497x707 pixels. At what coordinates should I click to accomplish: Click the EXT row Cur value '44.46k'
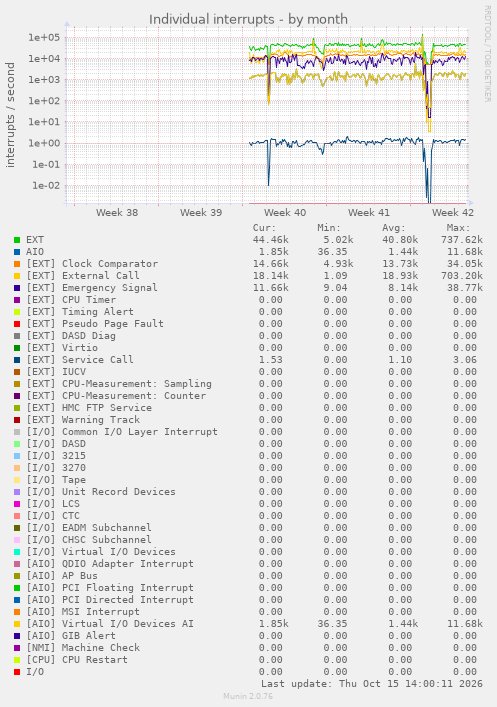[x=271, y=240]
